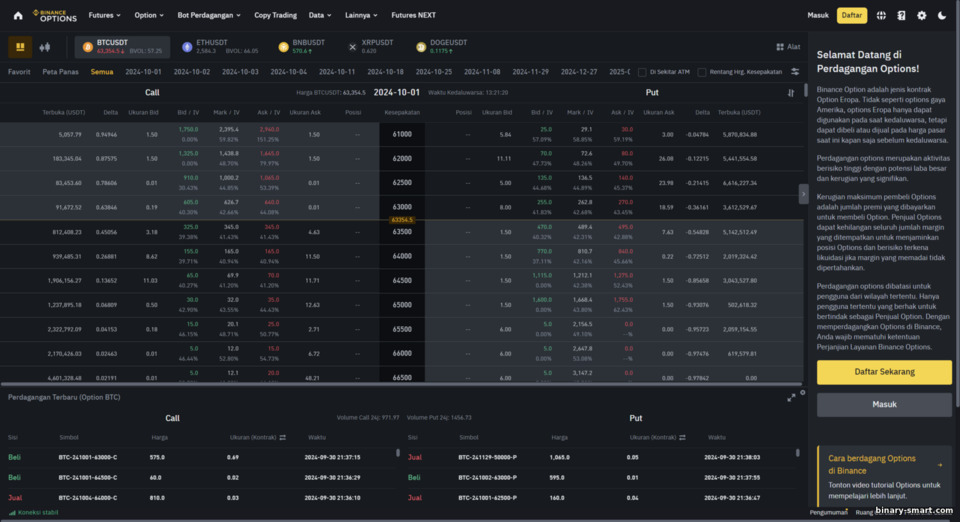This screenshot has height=522, width=960.
Task: Open the language globe icon
Action: (x=881, y=15)
